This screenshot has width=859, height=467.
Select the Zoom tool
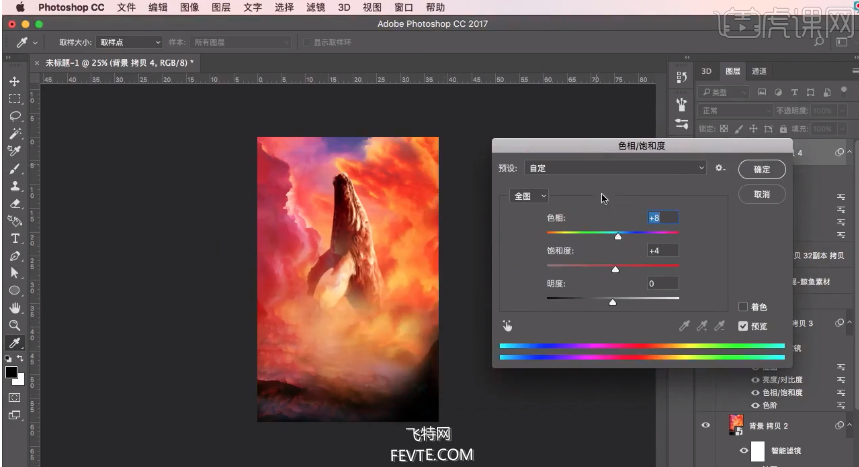15,326
